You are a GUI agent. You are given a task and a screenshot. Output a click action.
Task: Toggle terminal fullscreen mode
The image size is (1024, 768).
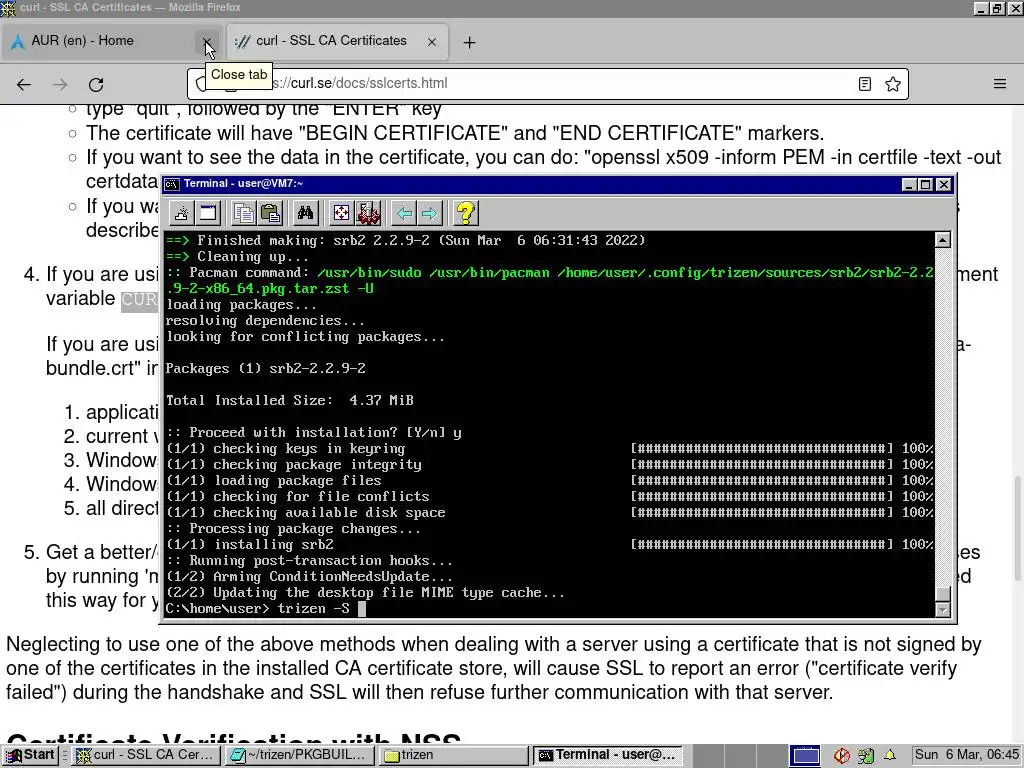[x=341, y=213]
